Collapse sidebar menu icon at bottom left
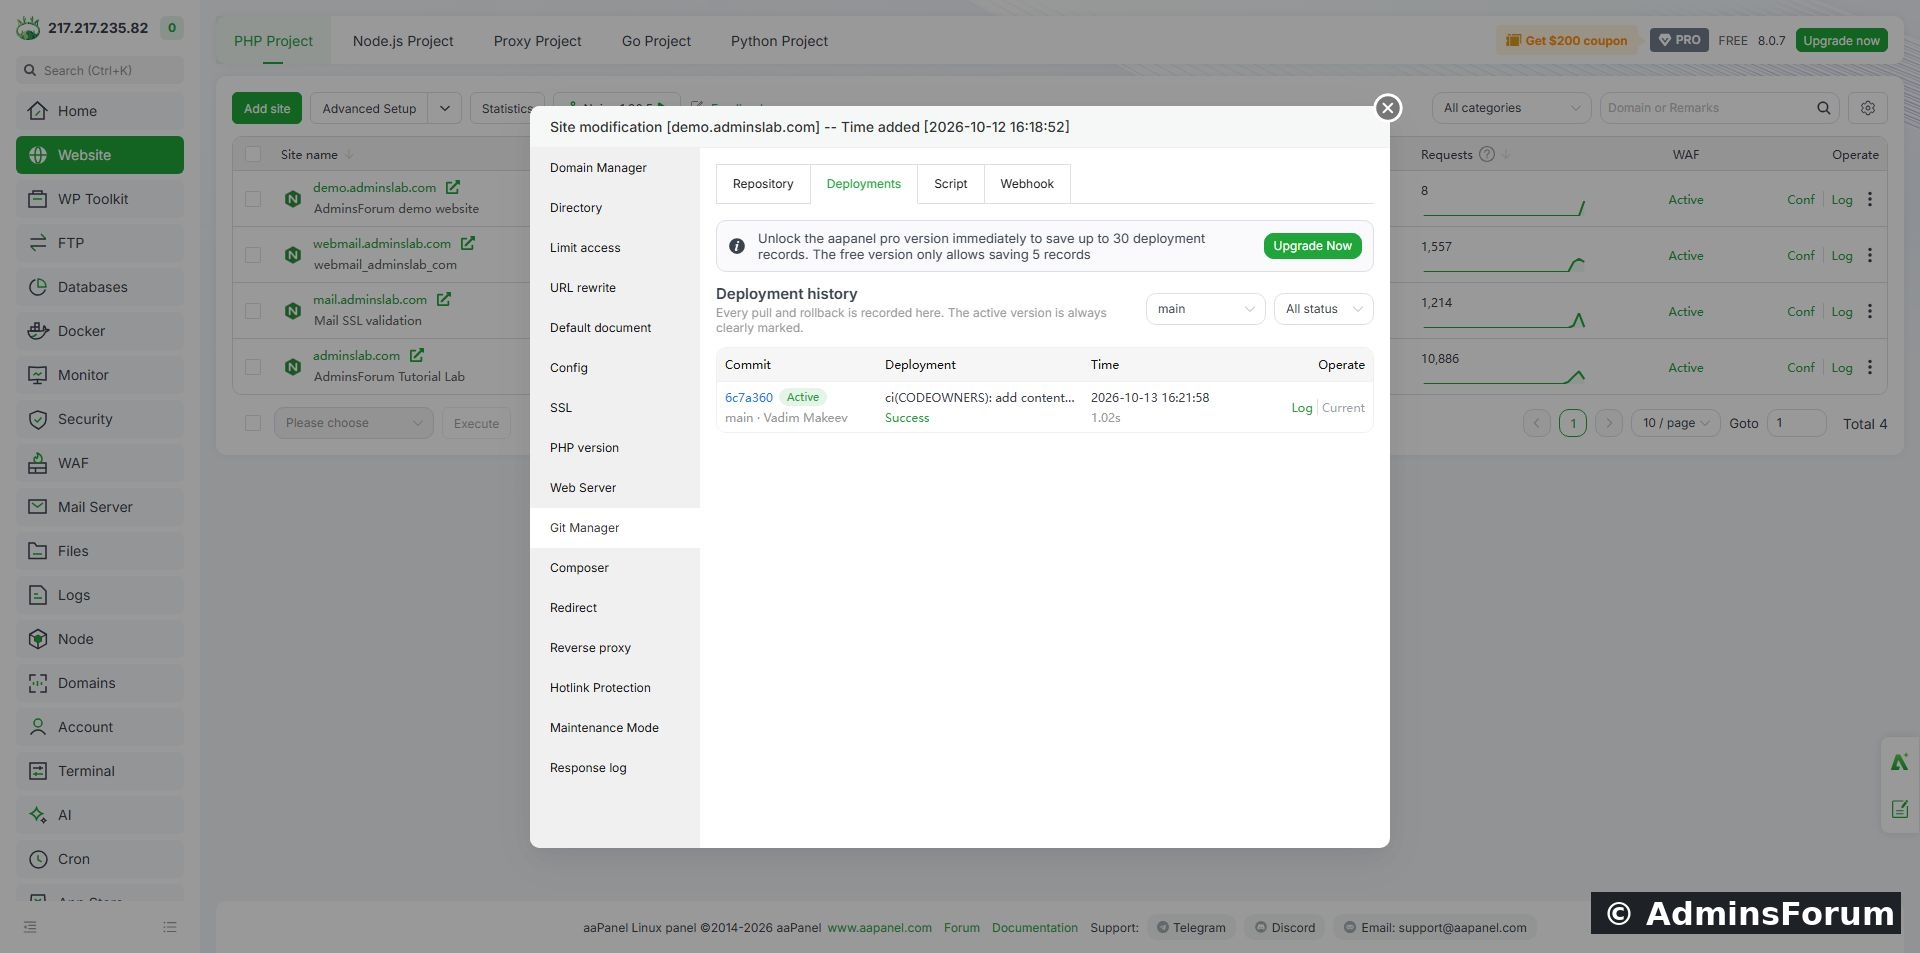The image size is (1920, 953). 30,927
